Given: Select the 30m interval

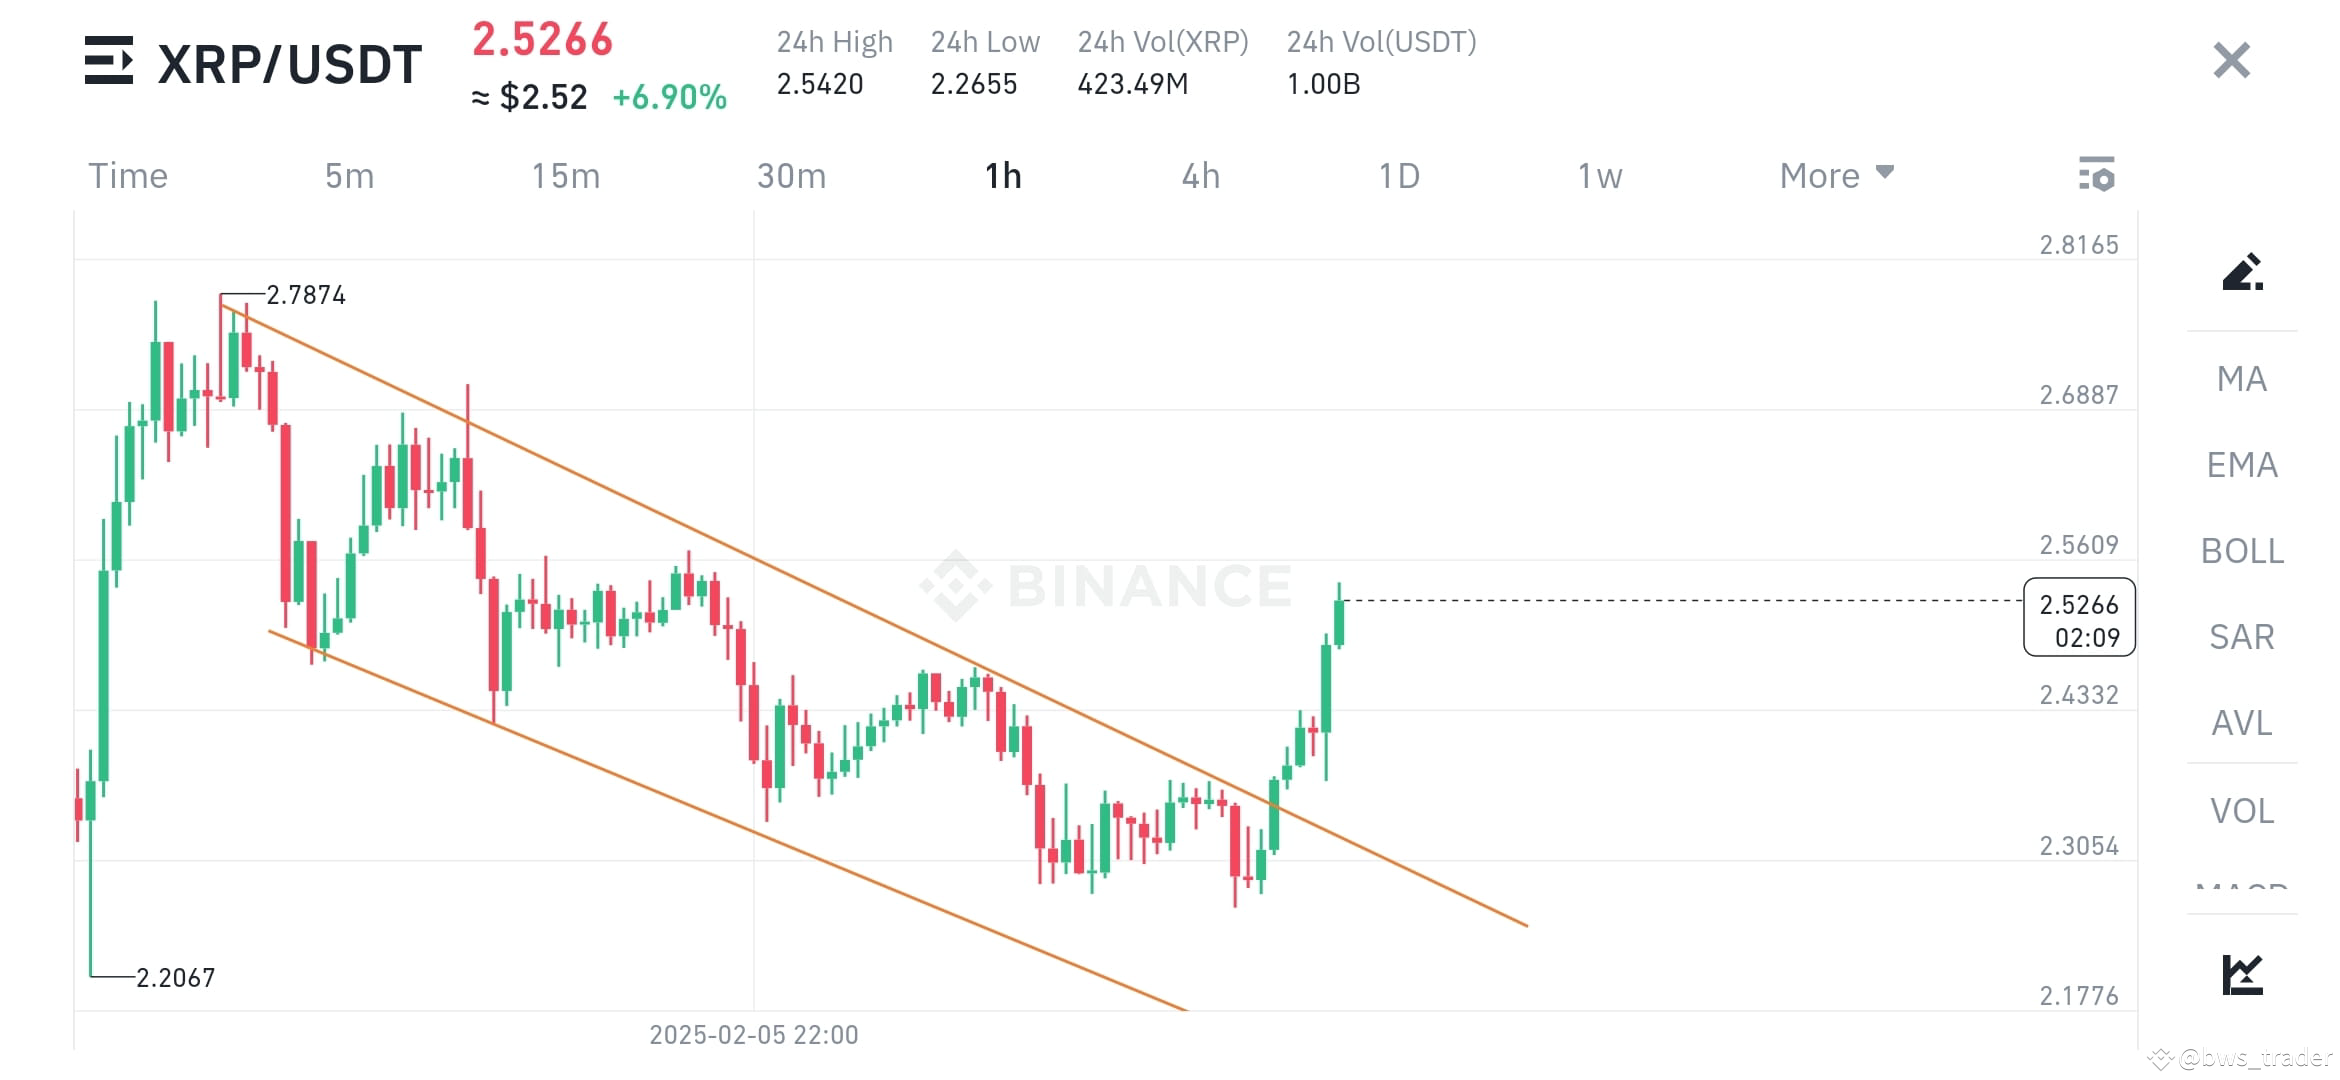Looking at the screenshot, I should pyautogui.click(x=791, y=175).
